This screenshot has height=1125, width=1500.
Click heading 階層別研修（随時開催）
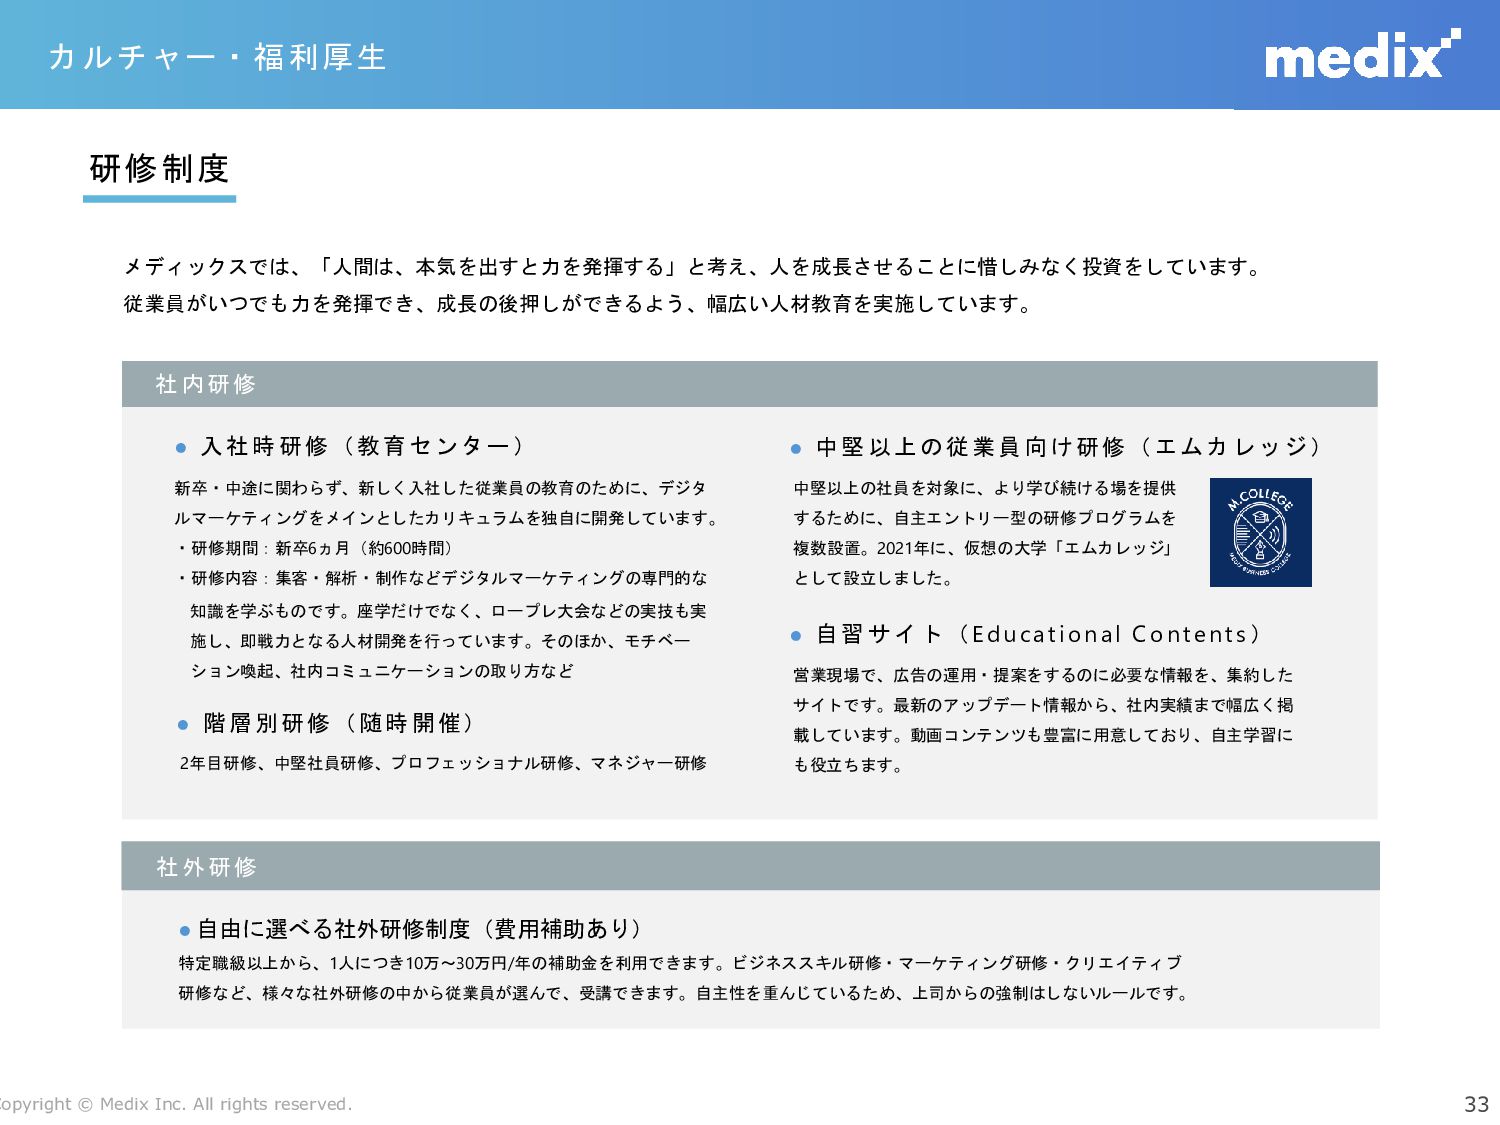[x=340, y=723]
